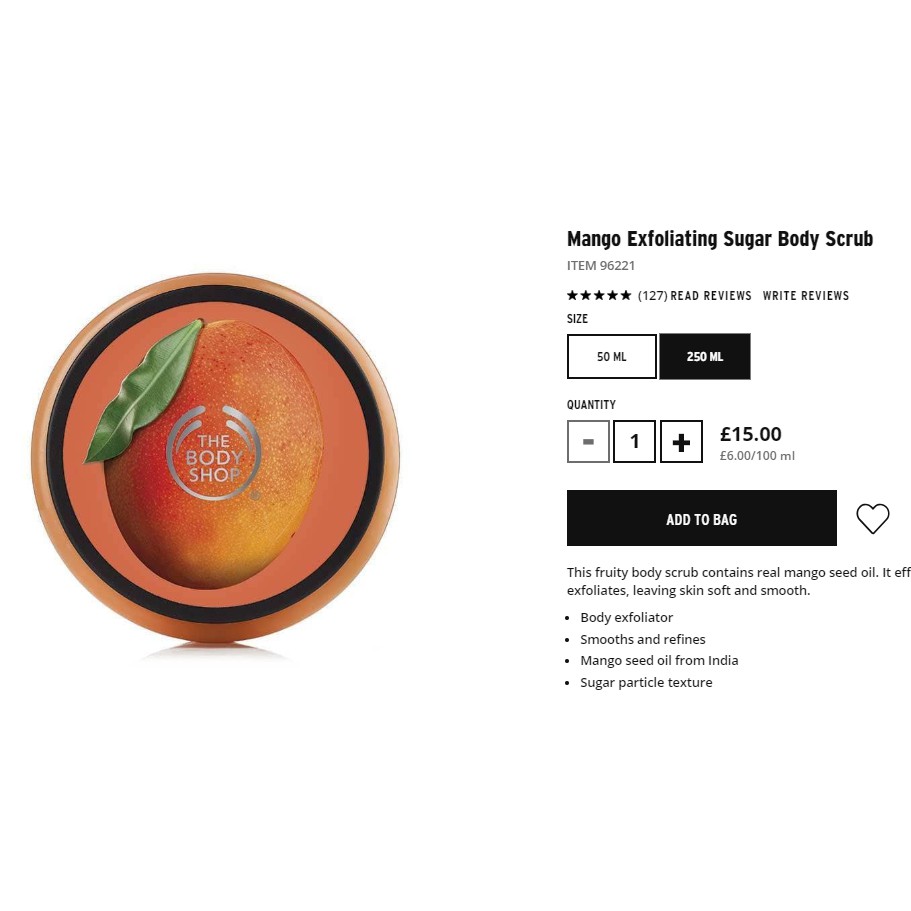Select the 50 ML size option
Screen dimensions: 911x911
click(x=612, y=356)
